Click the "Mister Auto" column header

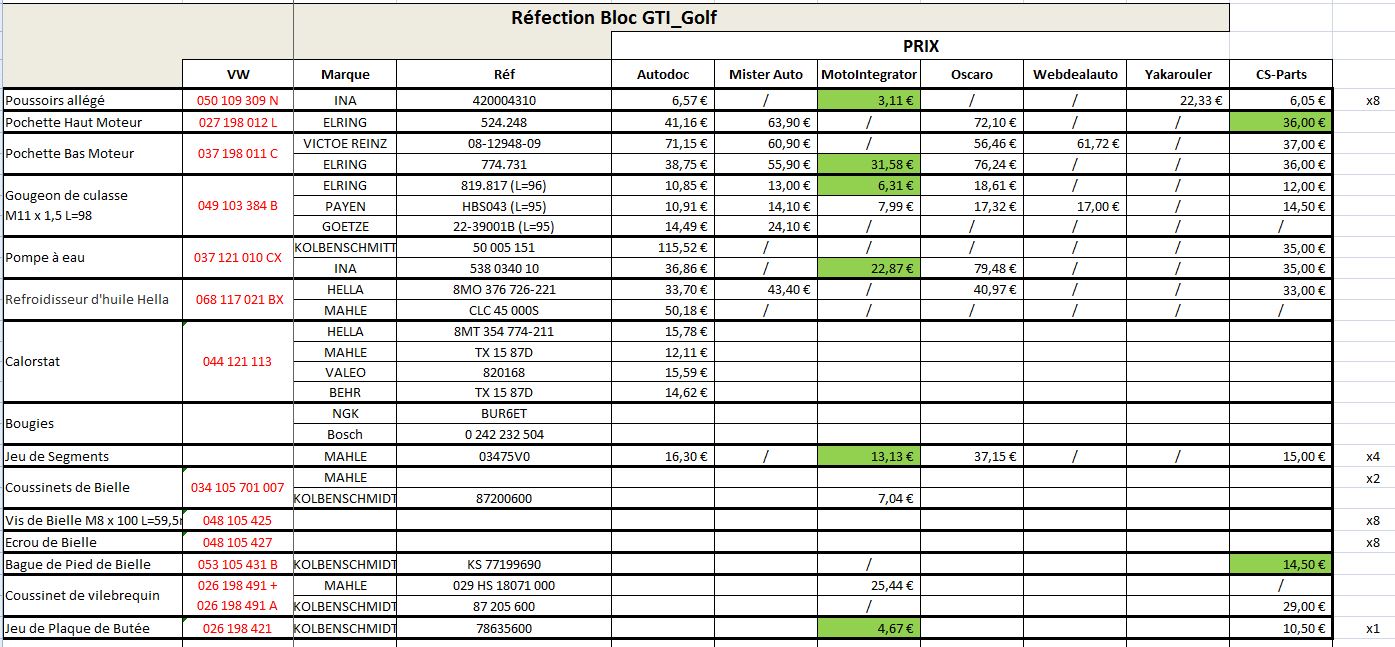click(766, 74)
